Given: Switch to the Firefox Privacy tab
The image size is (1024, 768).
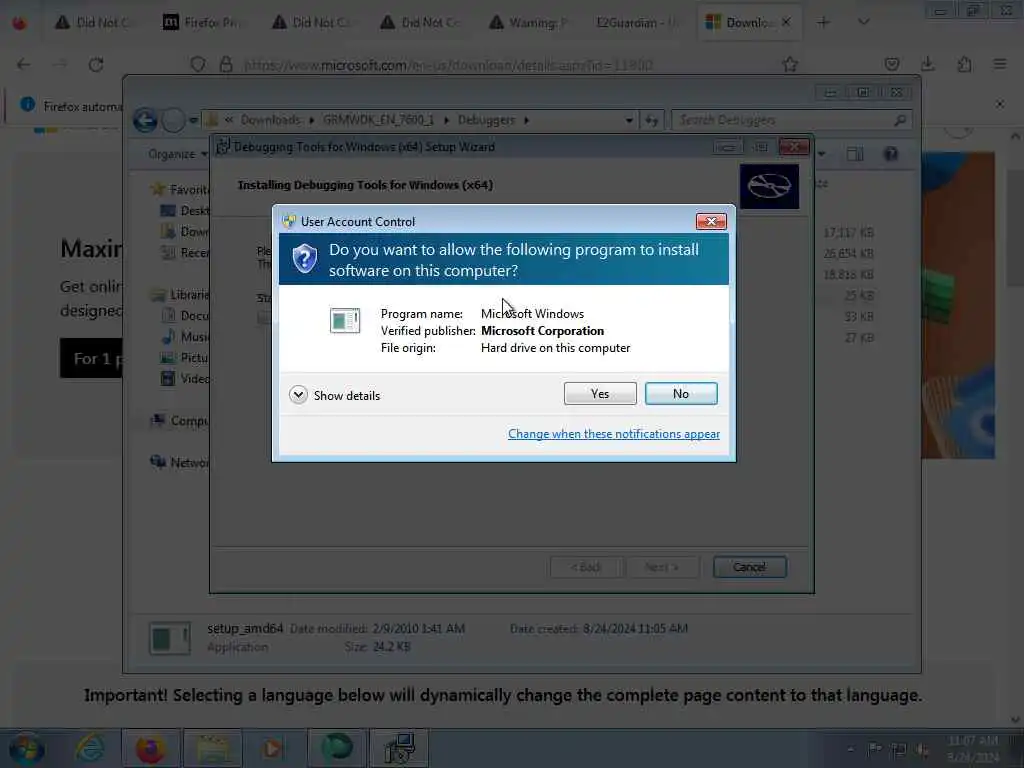Looking at the screenshot, I should 204,23.
